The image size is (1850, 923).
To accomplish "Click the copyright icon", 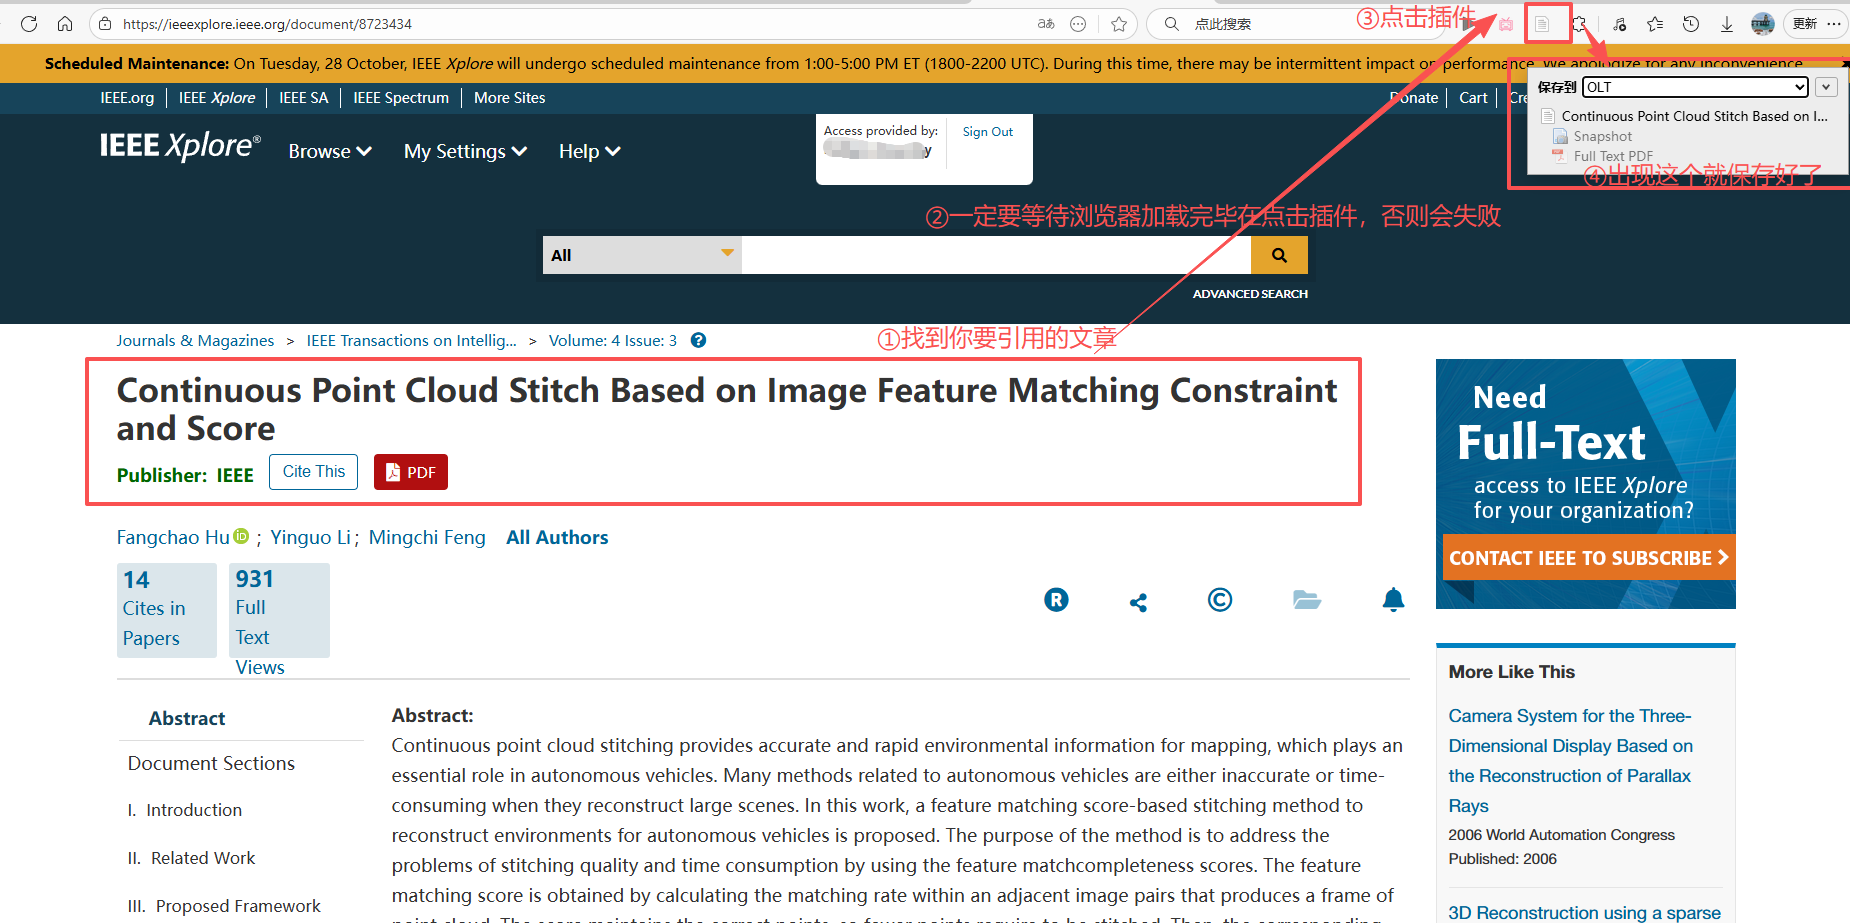I will point(1220,600).
